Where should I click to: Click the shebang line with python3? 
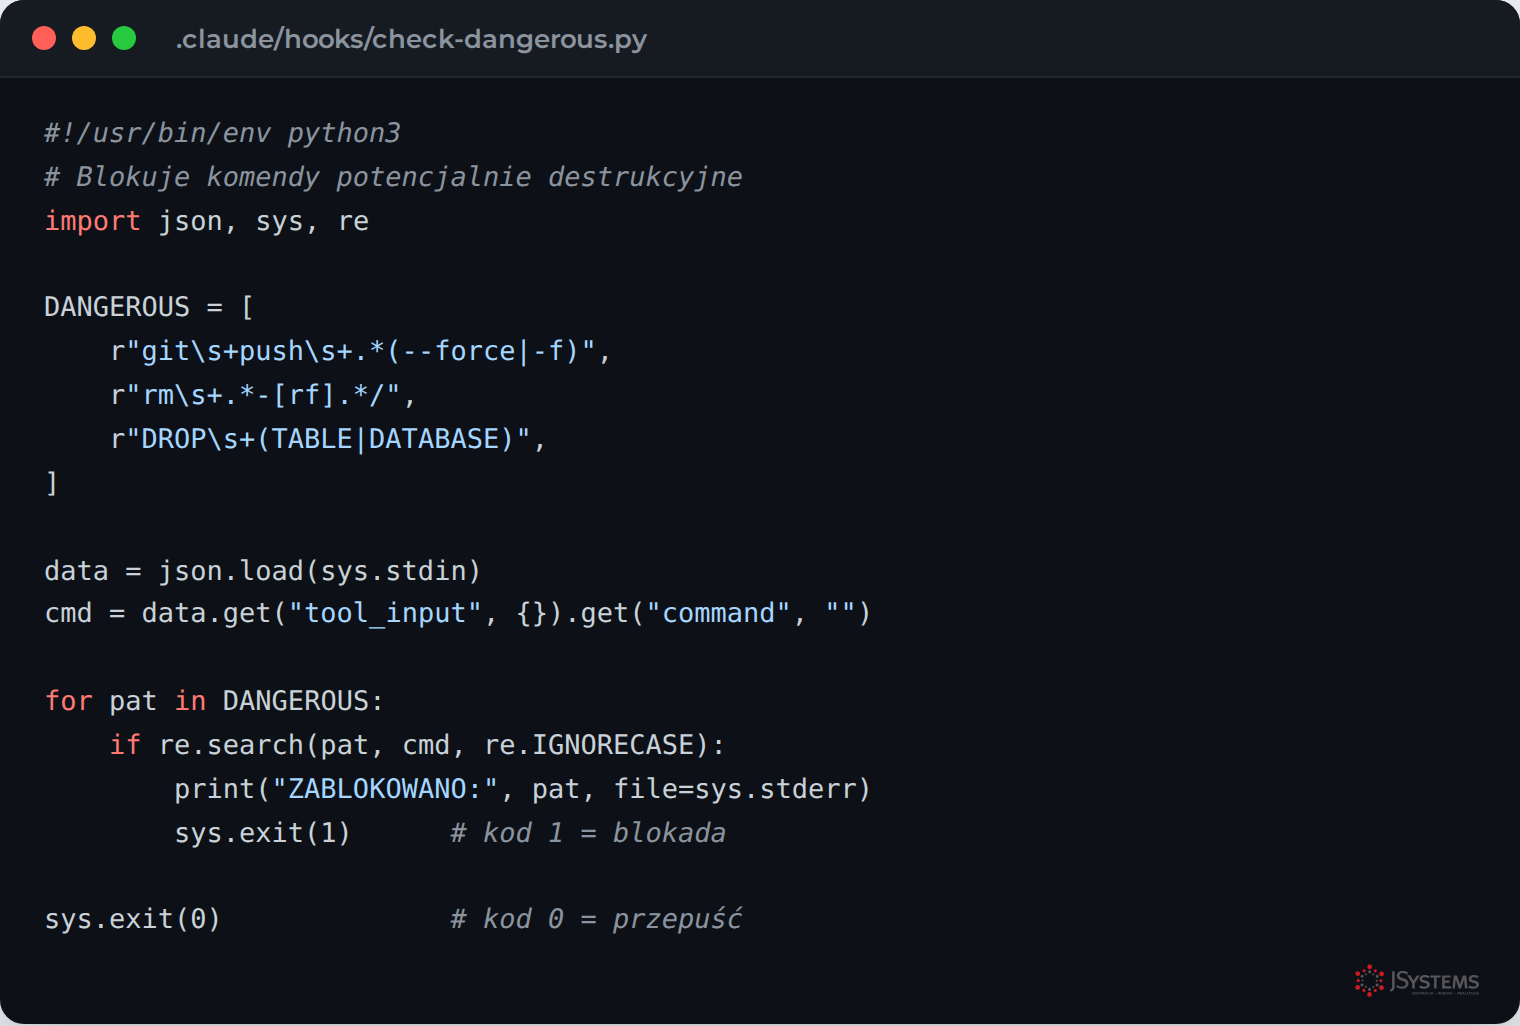pyautogui.click(x=222, y=133)
